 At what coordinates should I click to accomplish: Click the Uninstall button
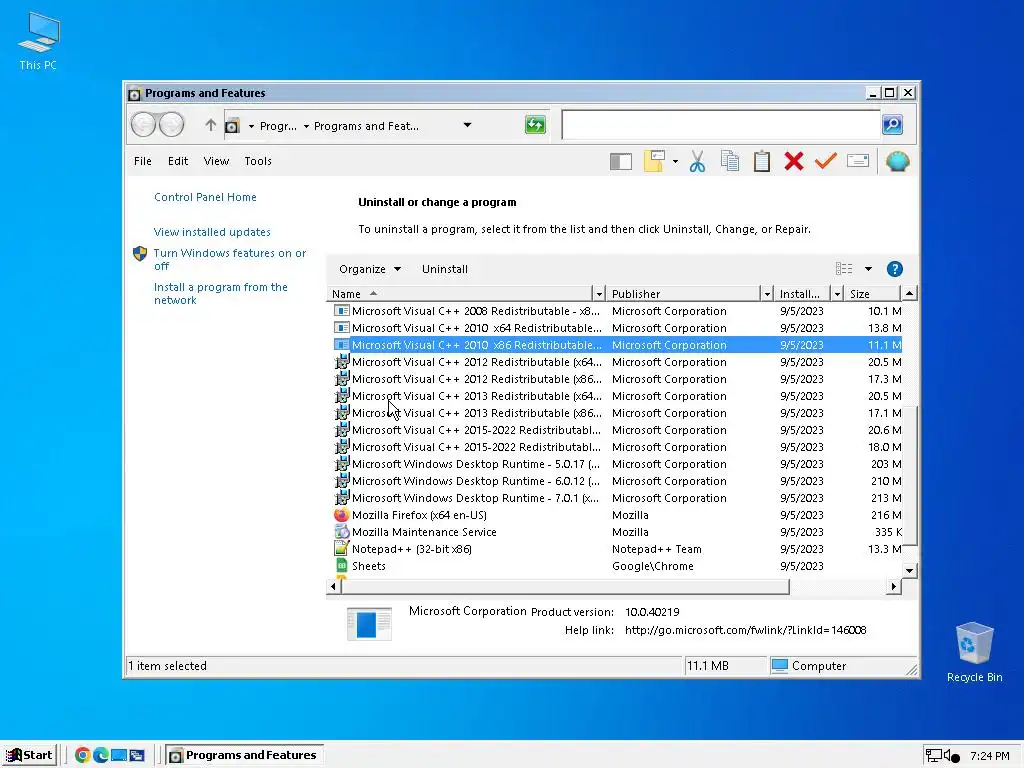pos(445,269)
